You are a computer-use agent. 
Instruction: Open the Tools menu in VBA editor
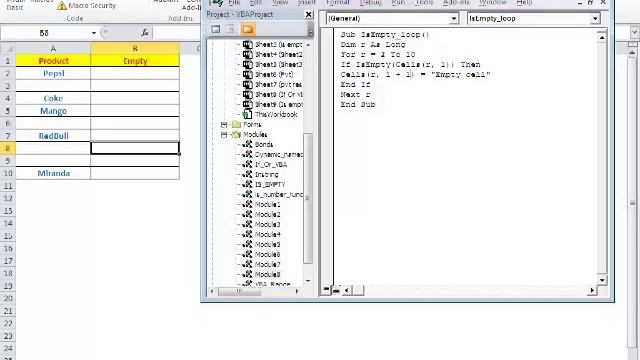424,2
